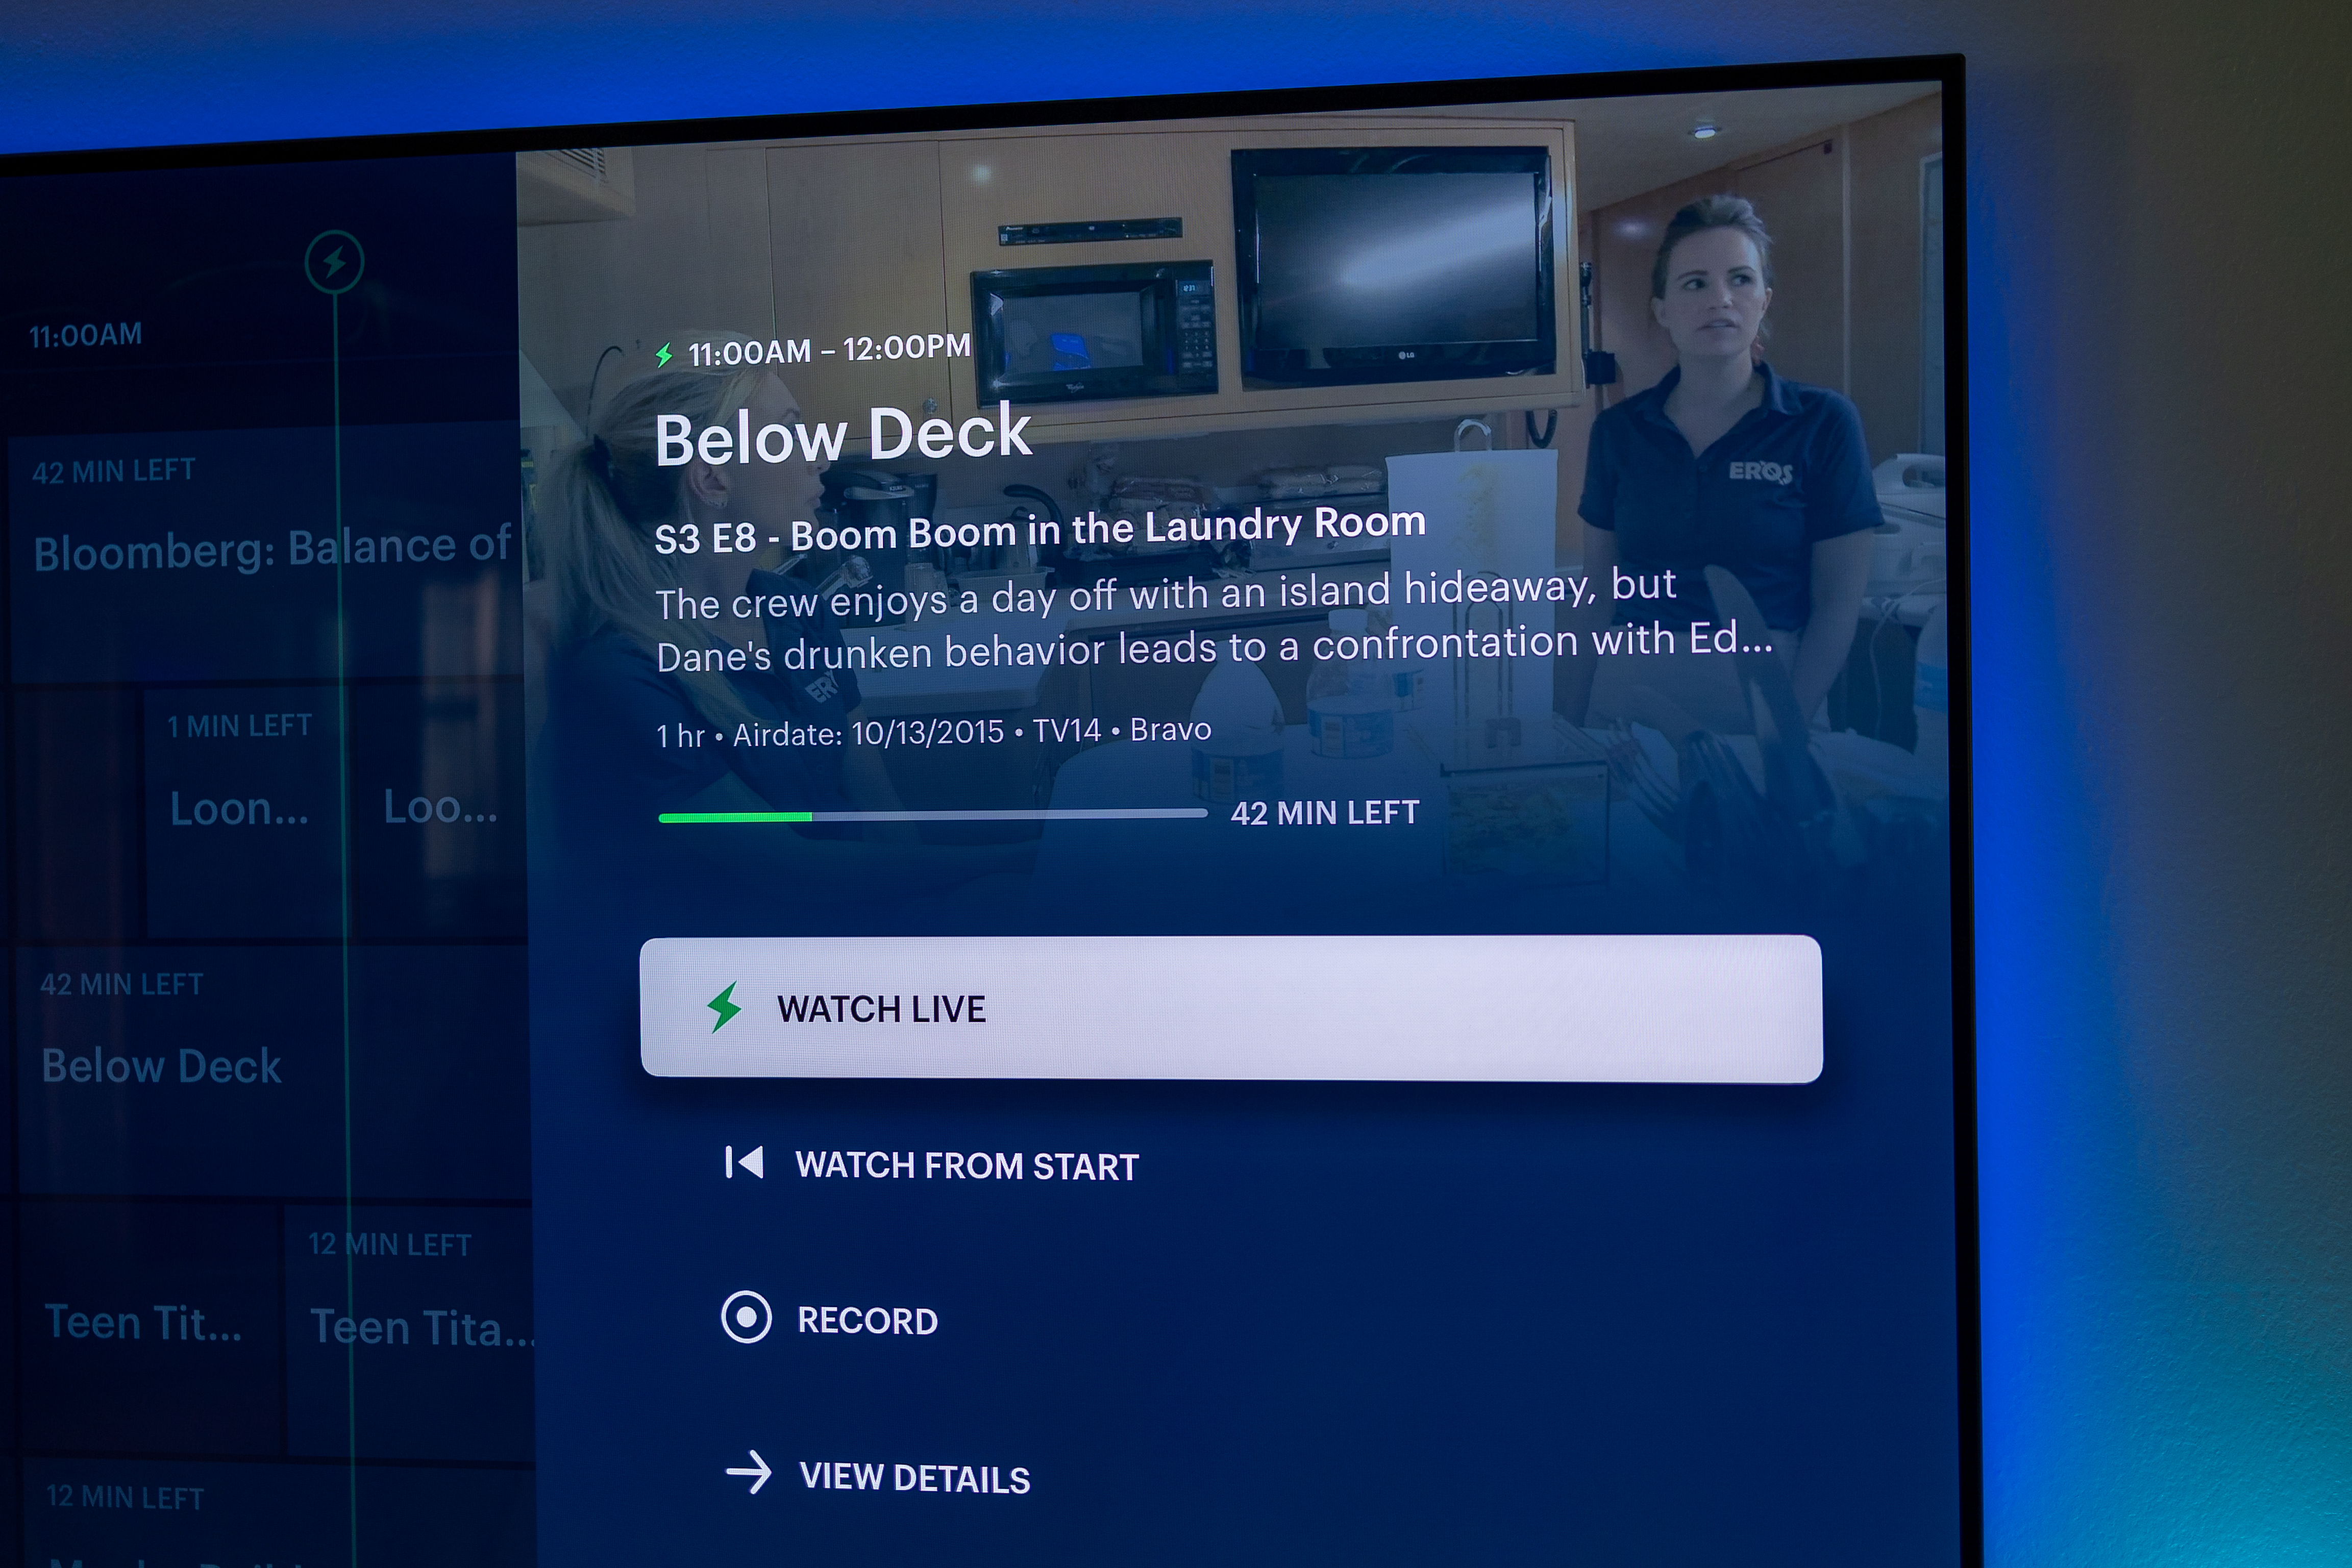Click the 11:00AM – 12:00PM time range

(x=829, y=350)
